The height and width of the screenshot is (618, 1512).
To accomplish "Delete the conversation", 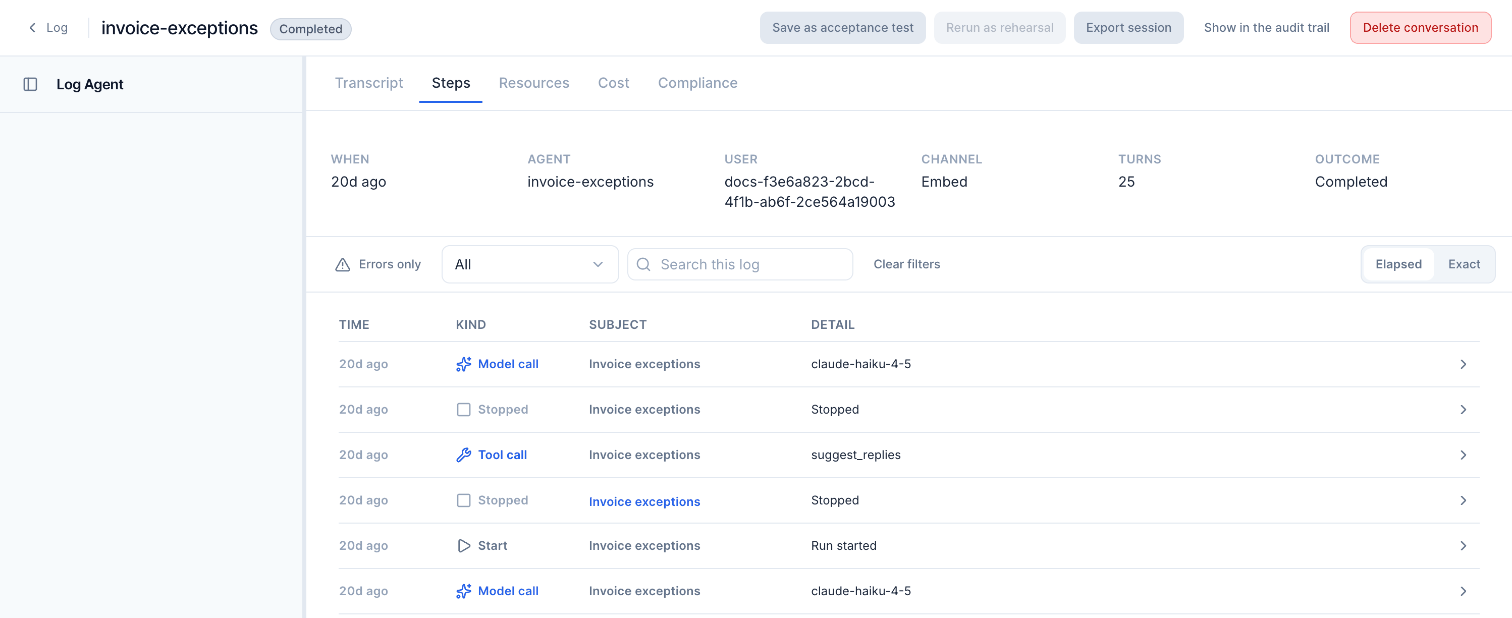I will [x=1421, y=28].
